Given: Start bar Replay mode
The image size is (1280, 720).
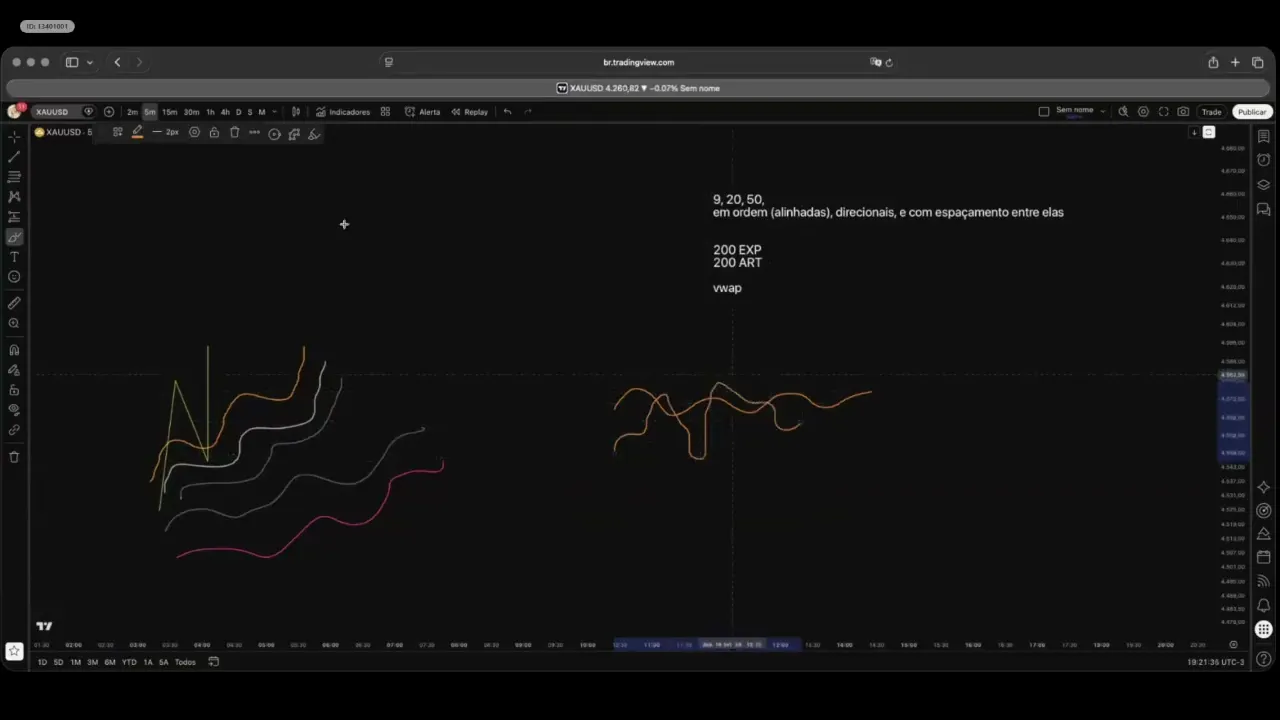Looking at the screenshot, I should coord(470,112).
